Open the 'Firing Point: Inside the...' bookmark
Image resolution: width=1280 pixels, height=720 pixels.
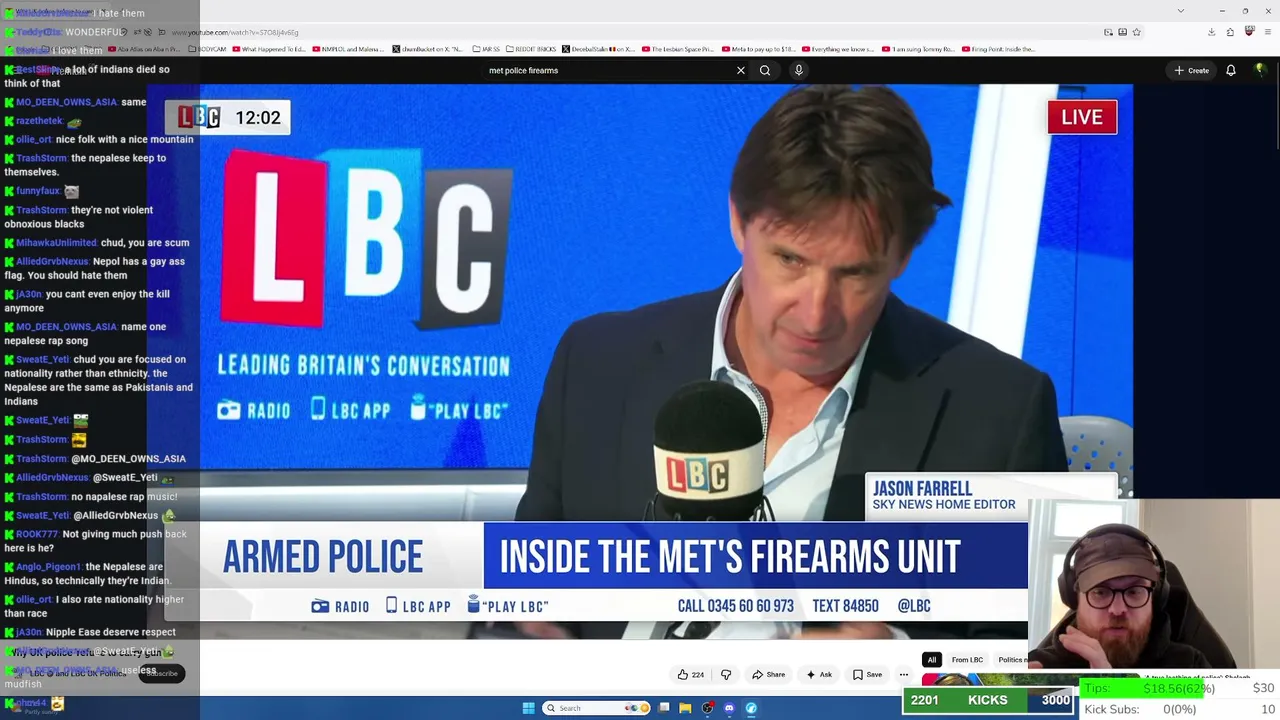[998, 49]
